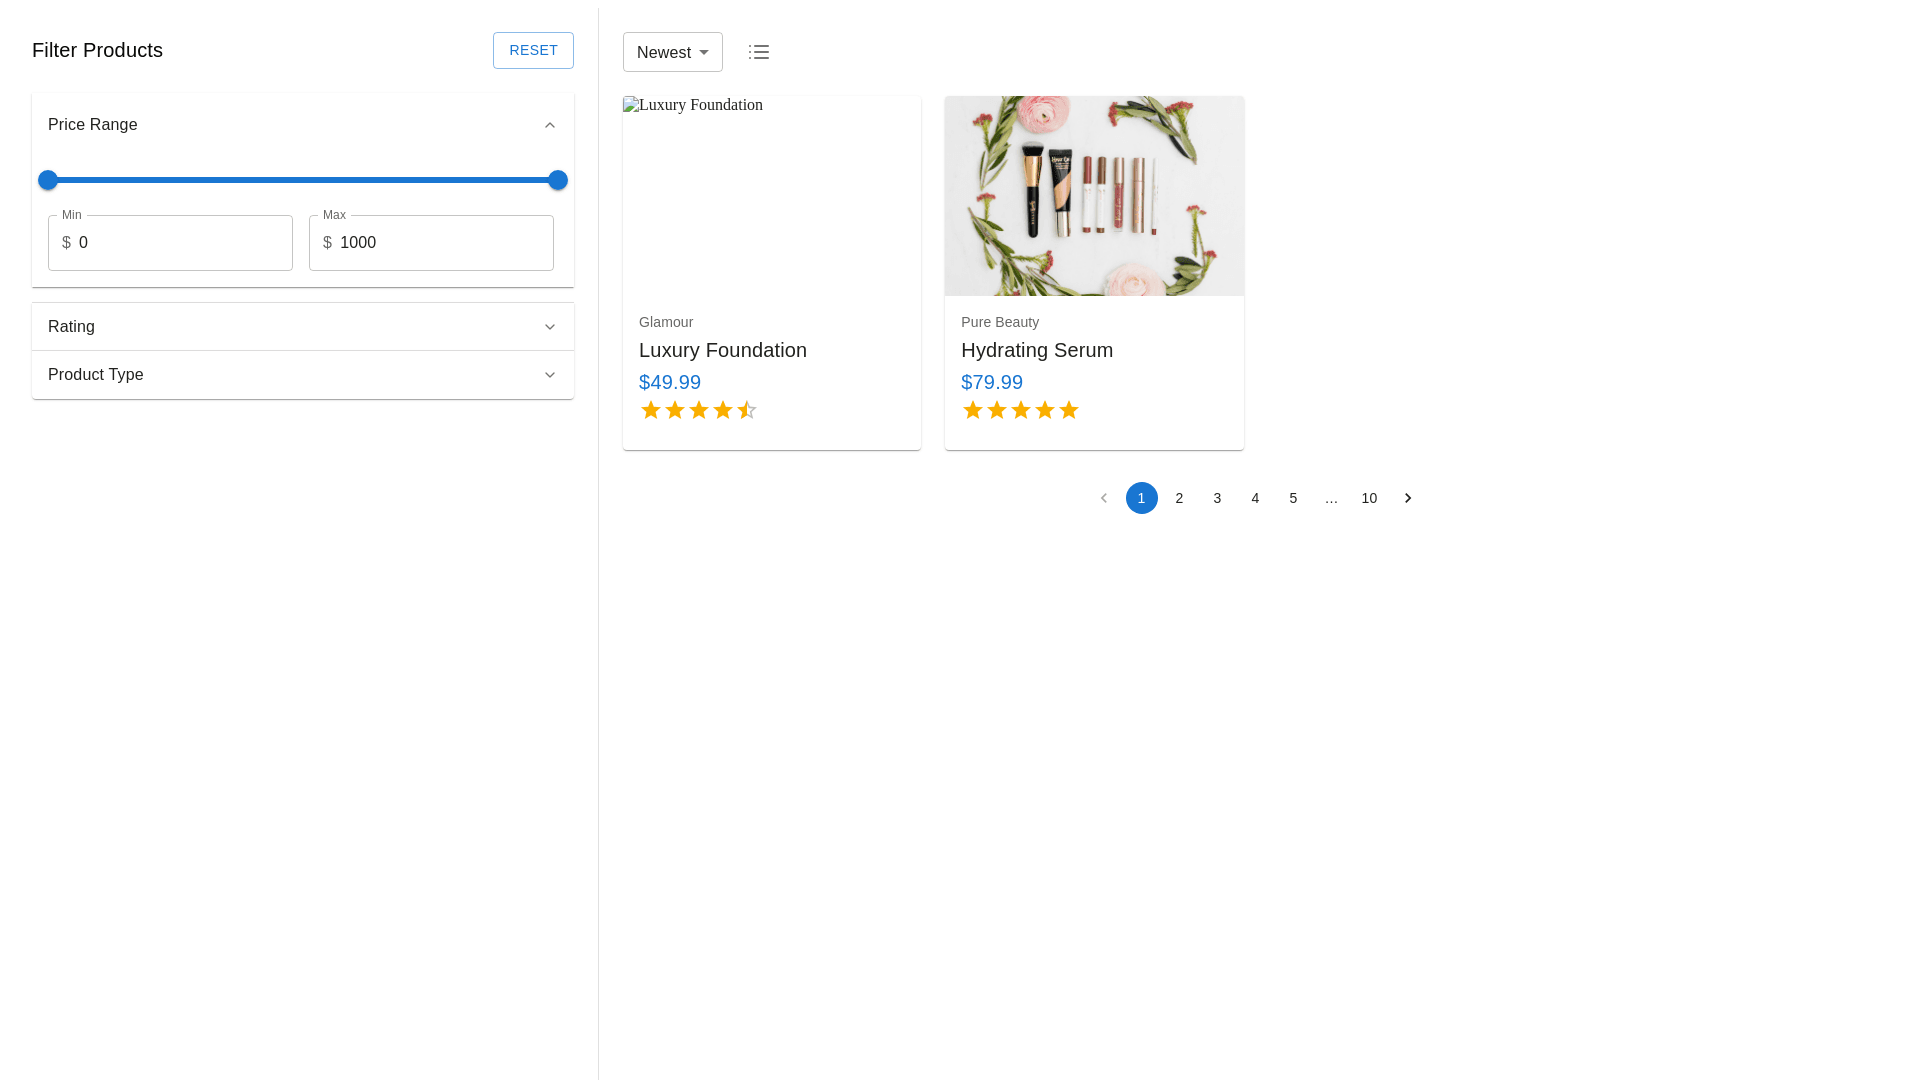The width and height of the screenshot is (1920, 1080).
Task: Open the Luxury Foundation product title
Action: click(x=722, y=350)
